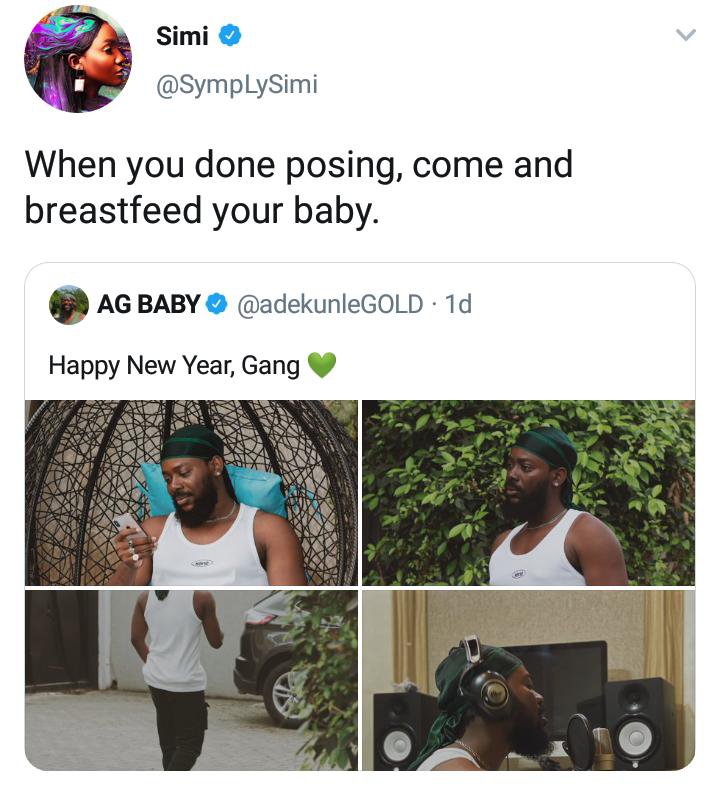This screenshot has width=720, height=787.
Task: Open the AG BABY profile name
Action: [x=149, y=304]
